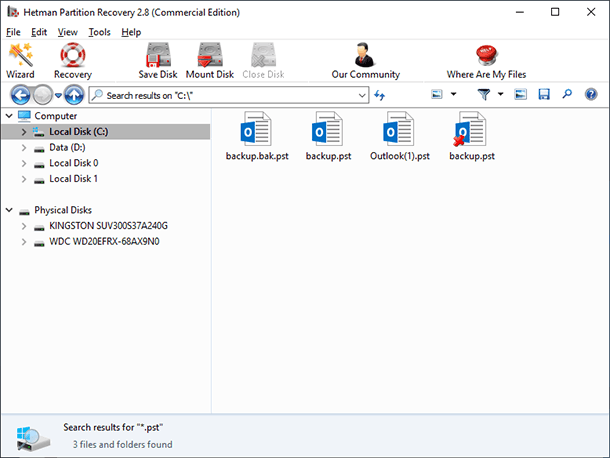The width and height of the screenshot is (610, 458).
Task: Select Local Disk 1
Action: [73, 179]
